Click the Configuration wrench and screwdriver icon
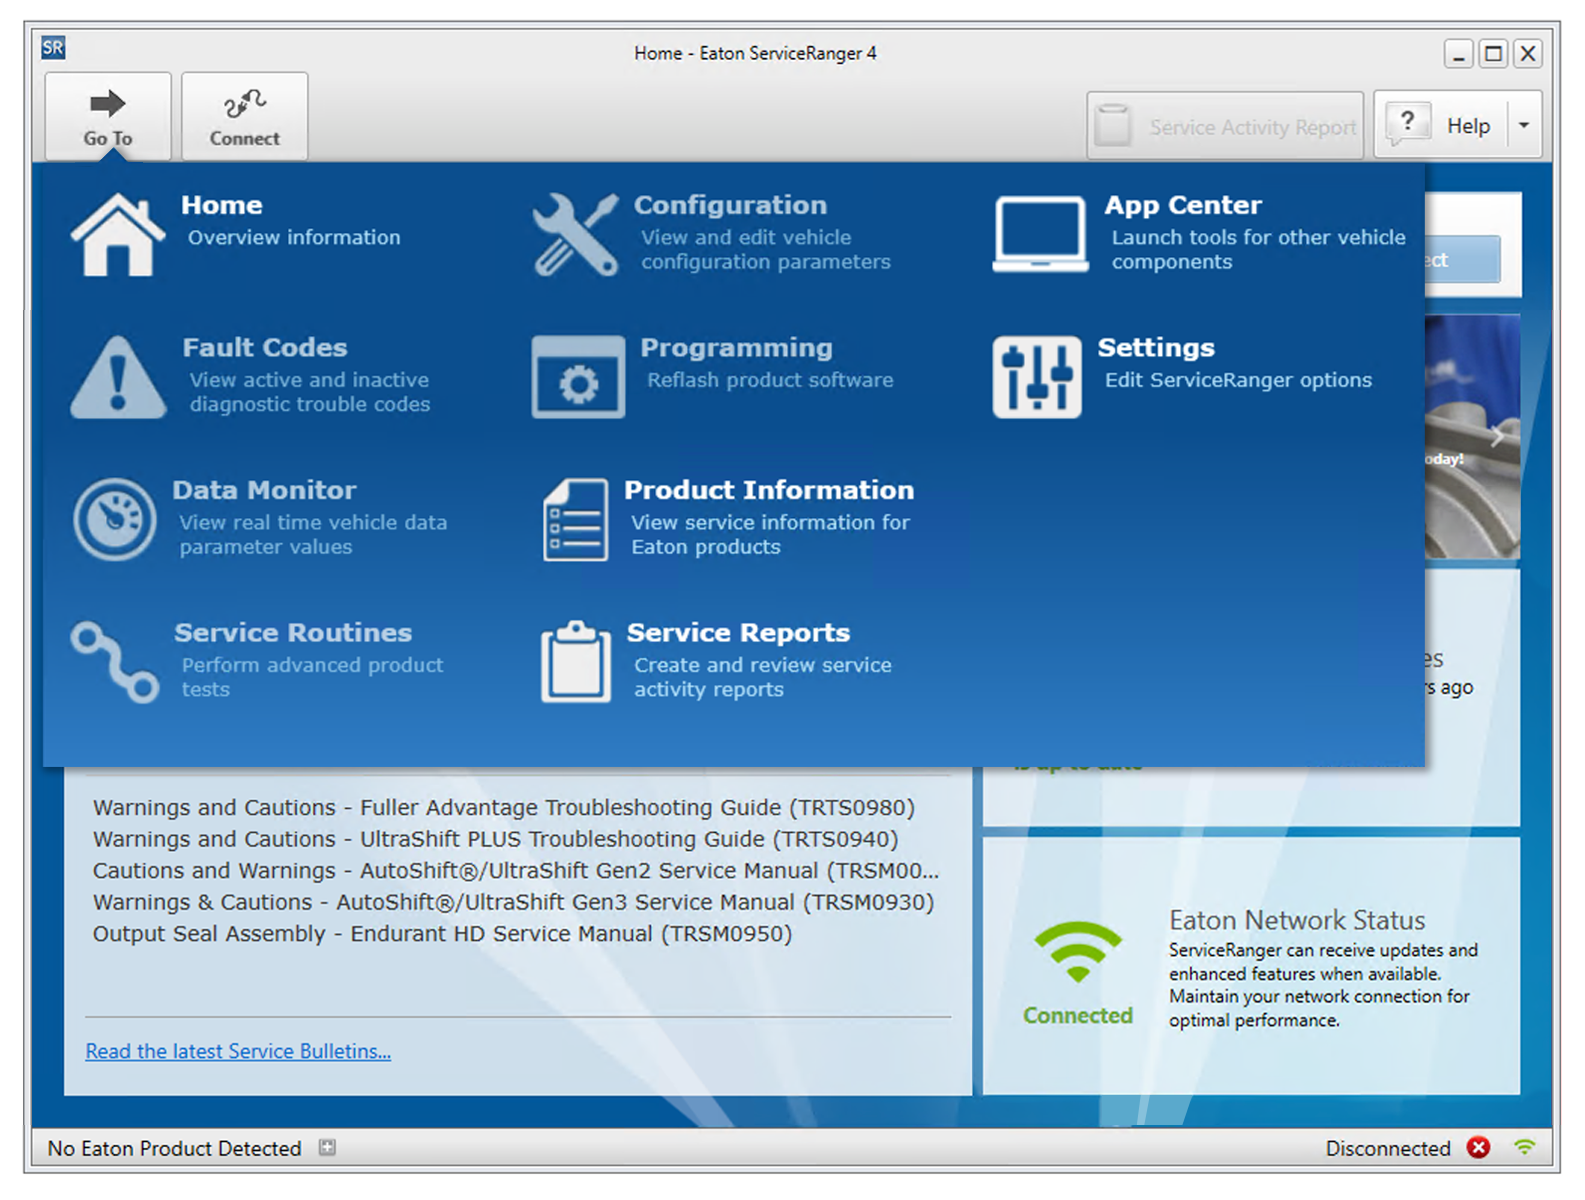This screenshot has height=1200, width=1585. pos(575,234)
